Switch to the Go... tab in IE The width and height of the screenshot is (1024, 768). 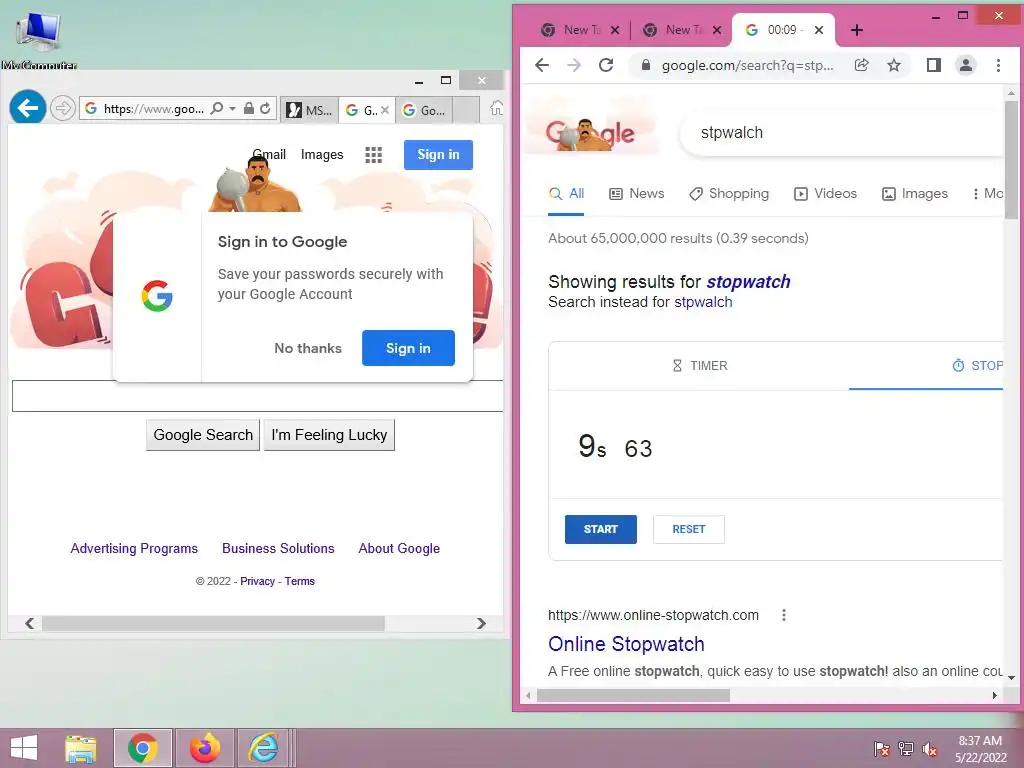point(424,110)
